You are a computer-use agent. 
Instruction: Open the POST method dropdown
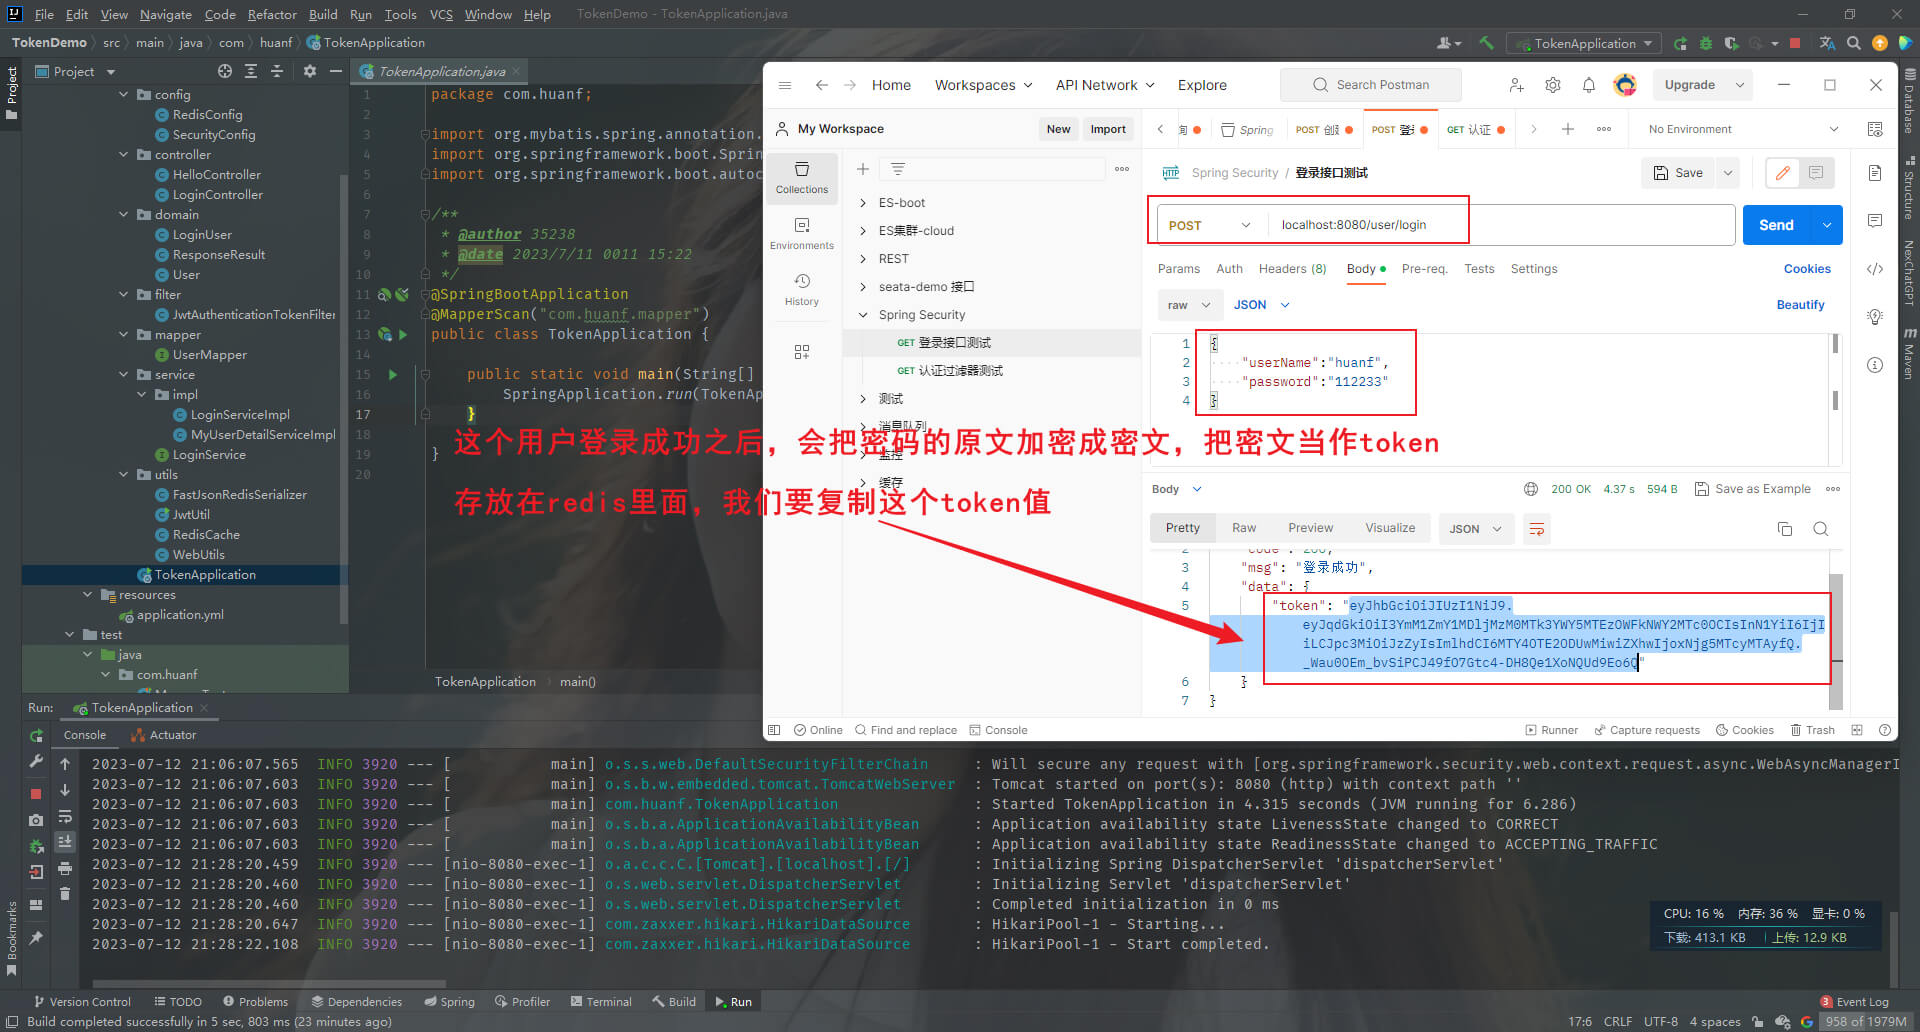click(x=1209, y=225)
